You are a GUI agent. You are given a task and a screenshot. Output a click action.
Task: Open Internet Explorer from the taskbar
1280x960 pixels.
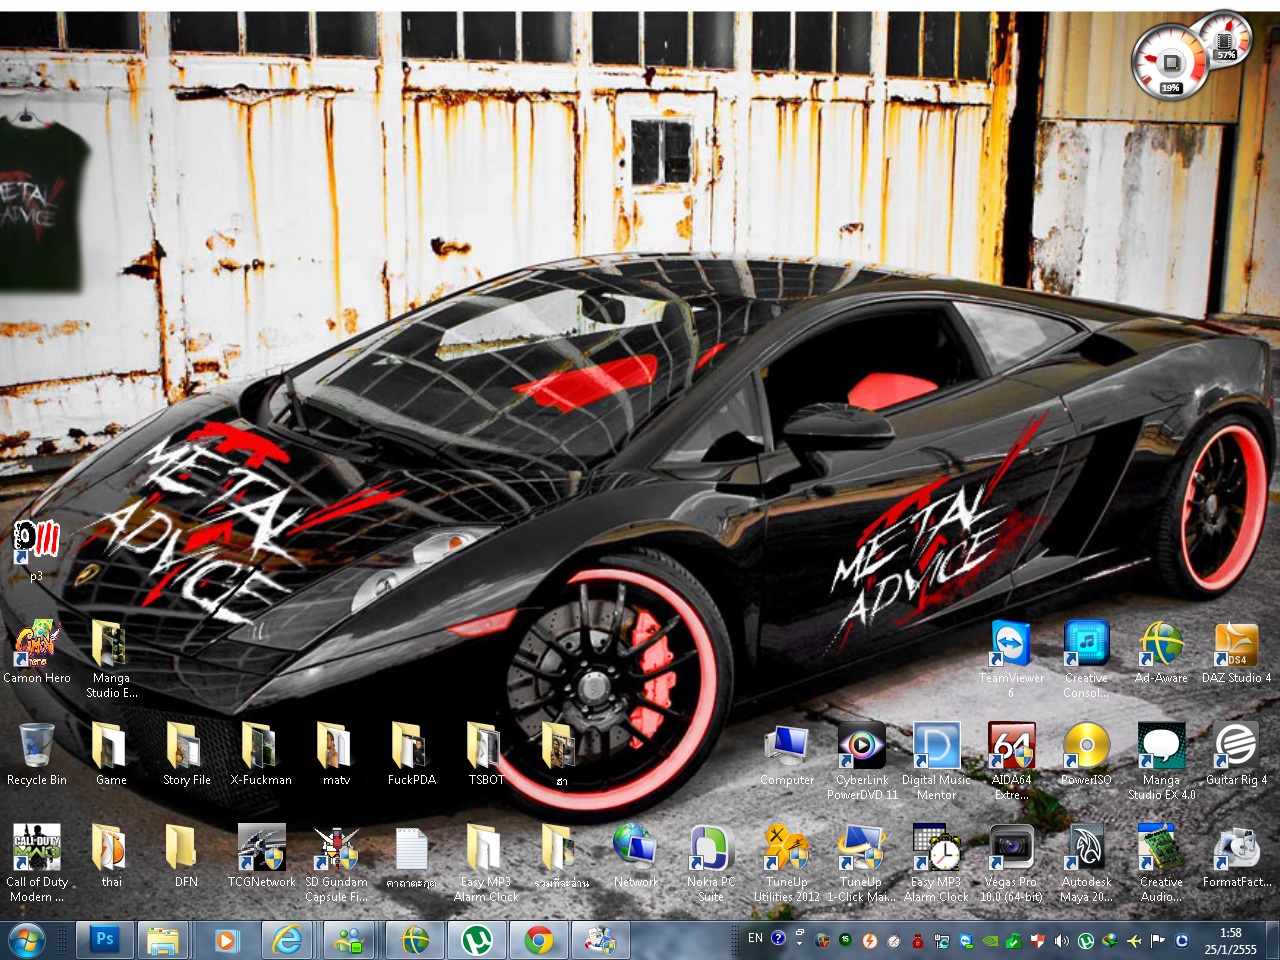point(288,940)
